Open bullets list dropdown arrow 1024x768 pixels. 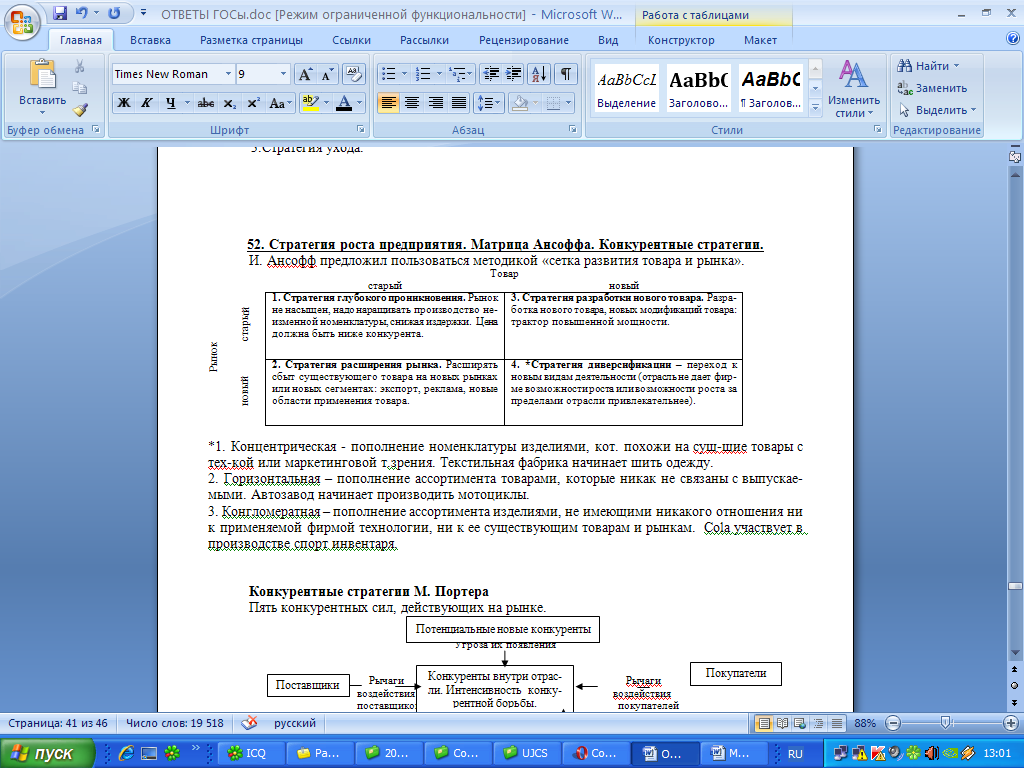tap(404, 74)
